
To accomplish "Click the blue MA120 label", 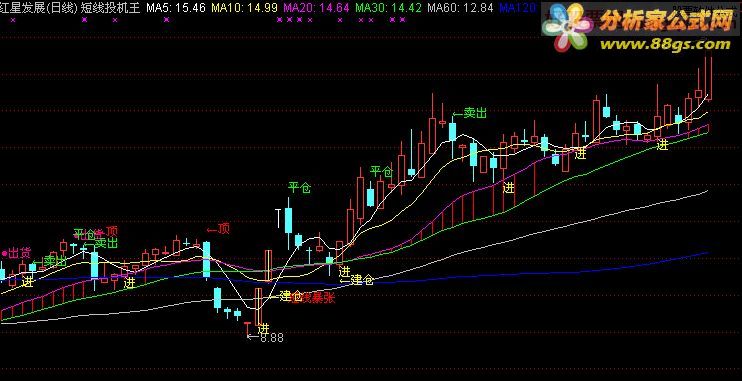I will [x=518, y=8].
